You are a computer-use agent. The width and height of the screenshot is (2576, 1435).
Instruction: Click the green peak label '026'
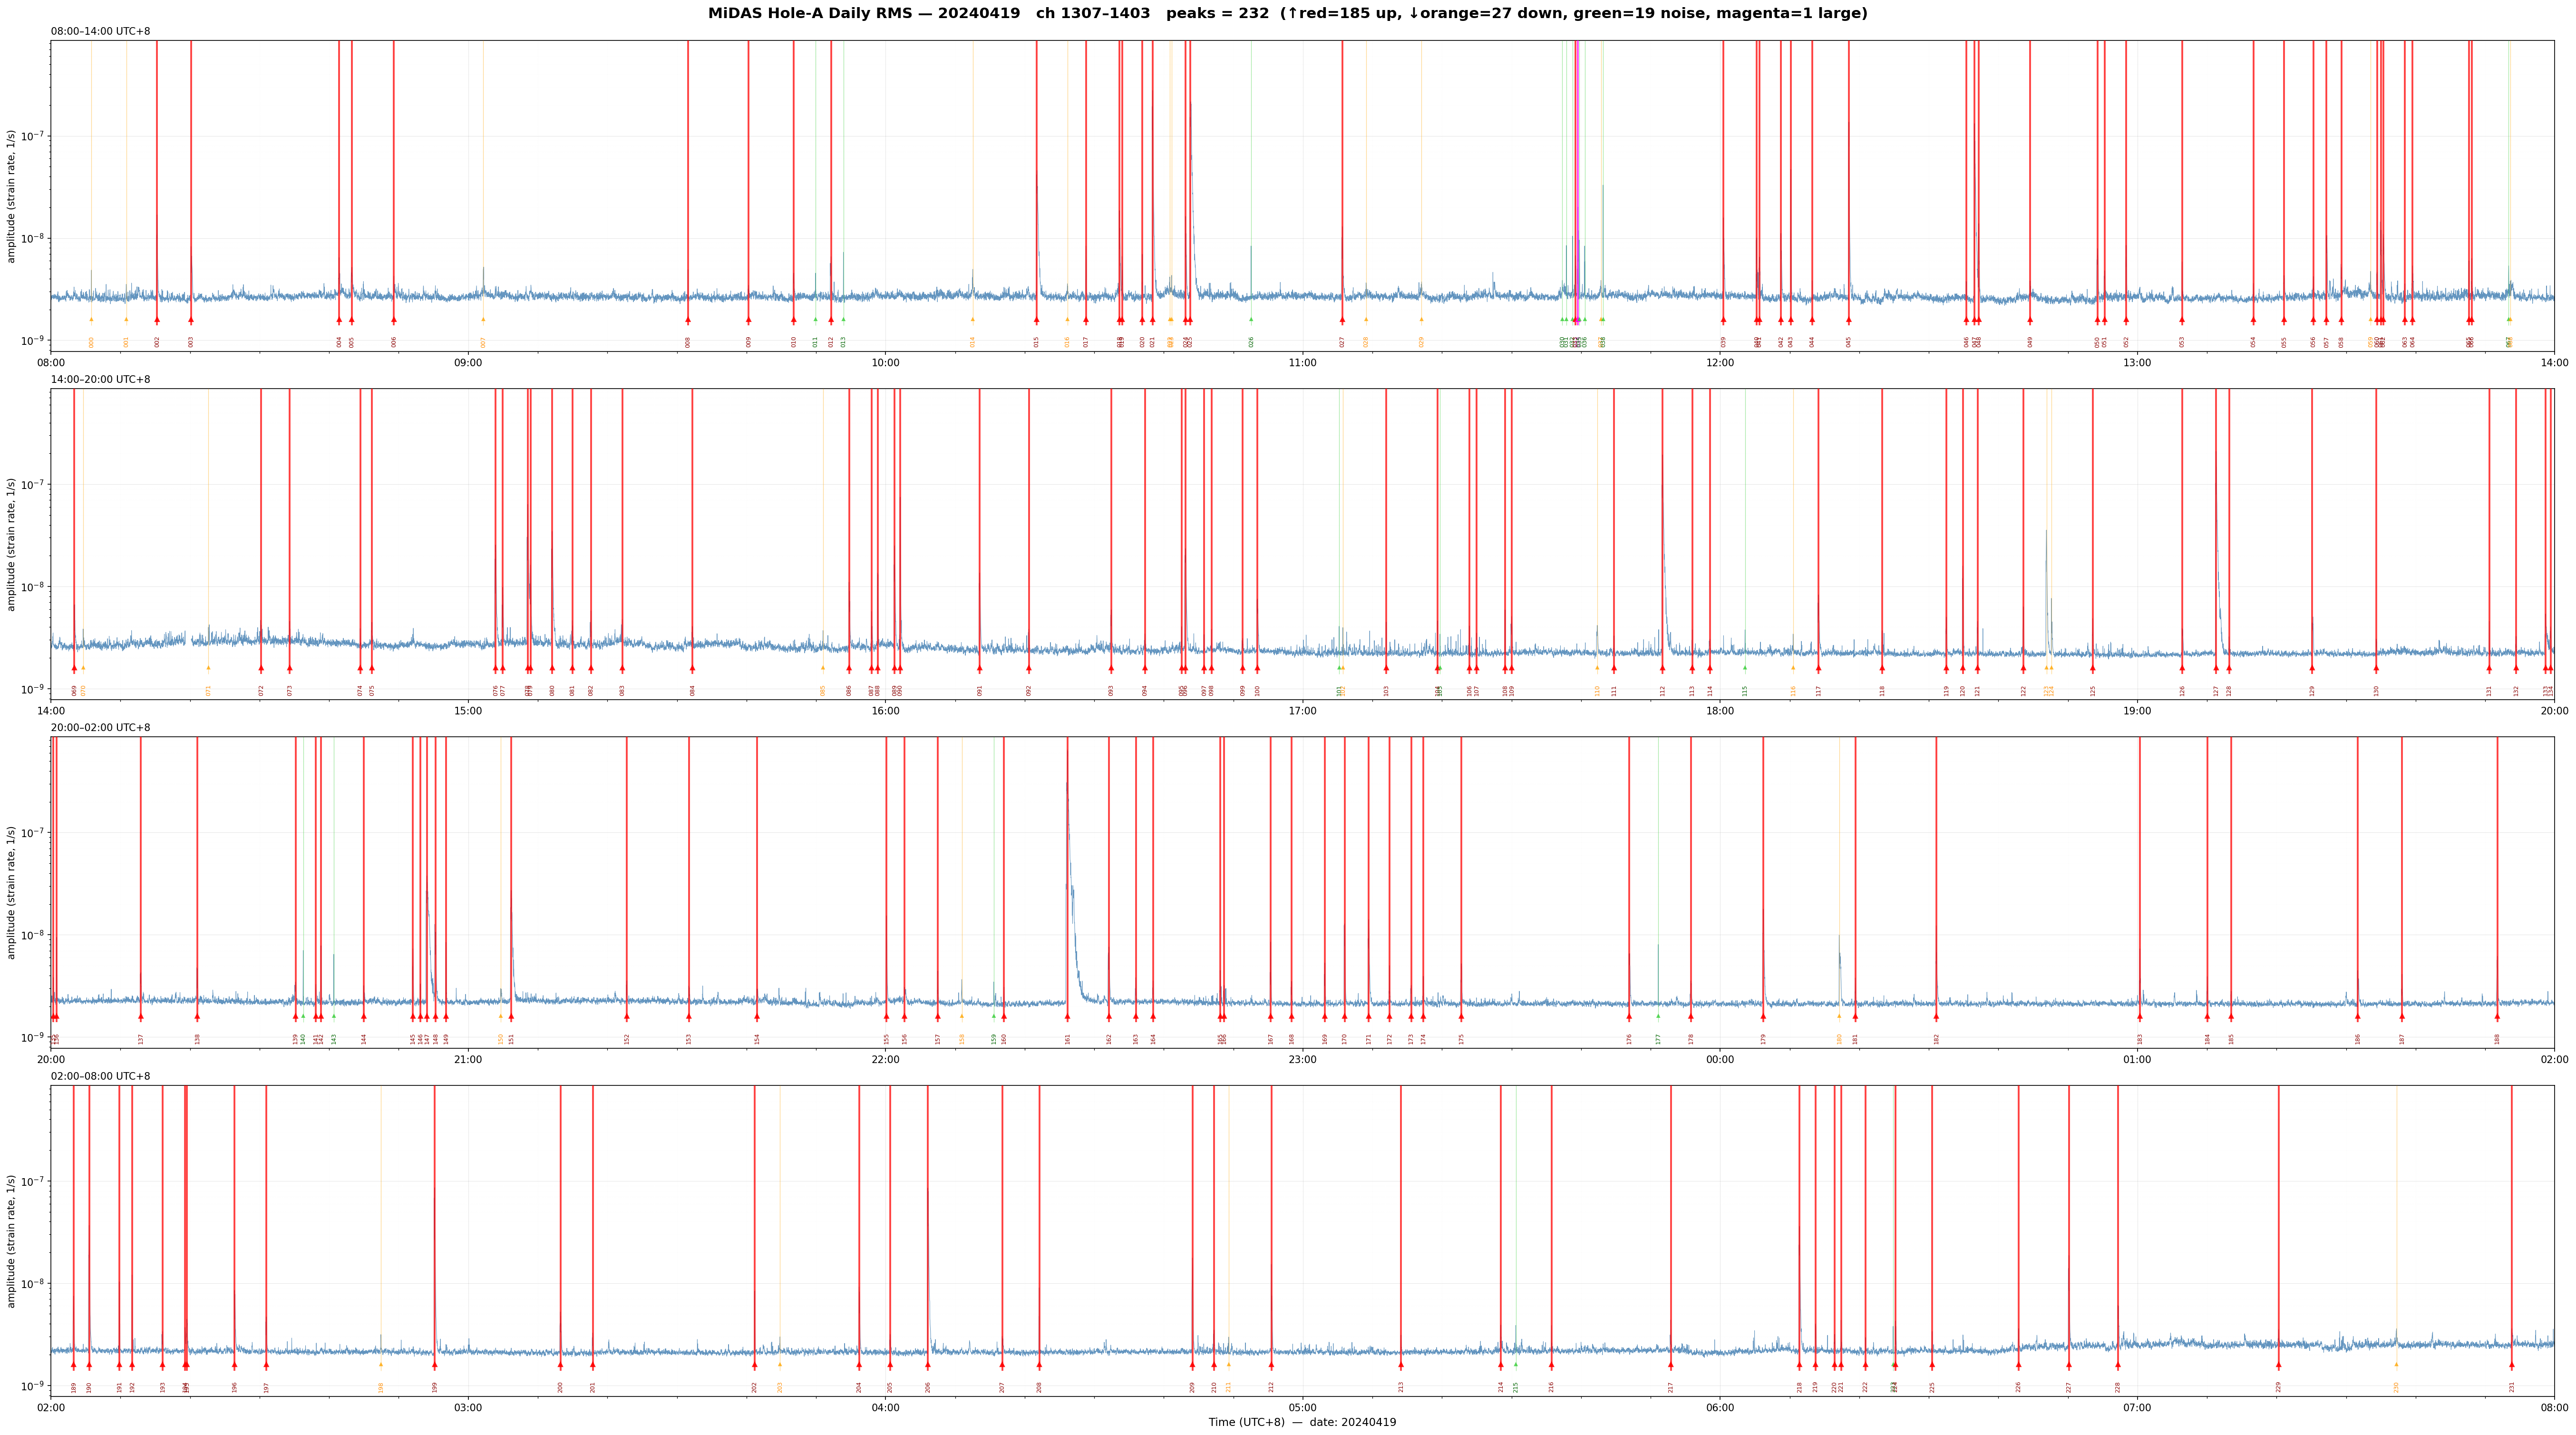pos(1251,342)
